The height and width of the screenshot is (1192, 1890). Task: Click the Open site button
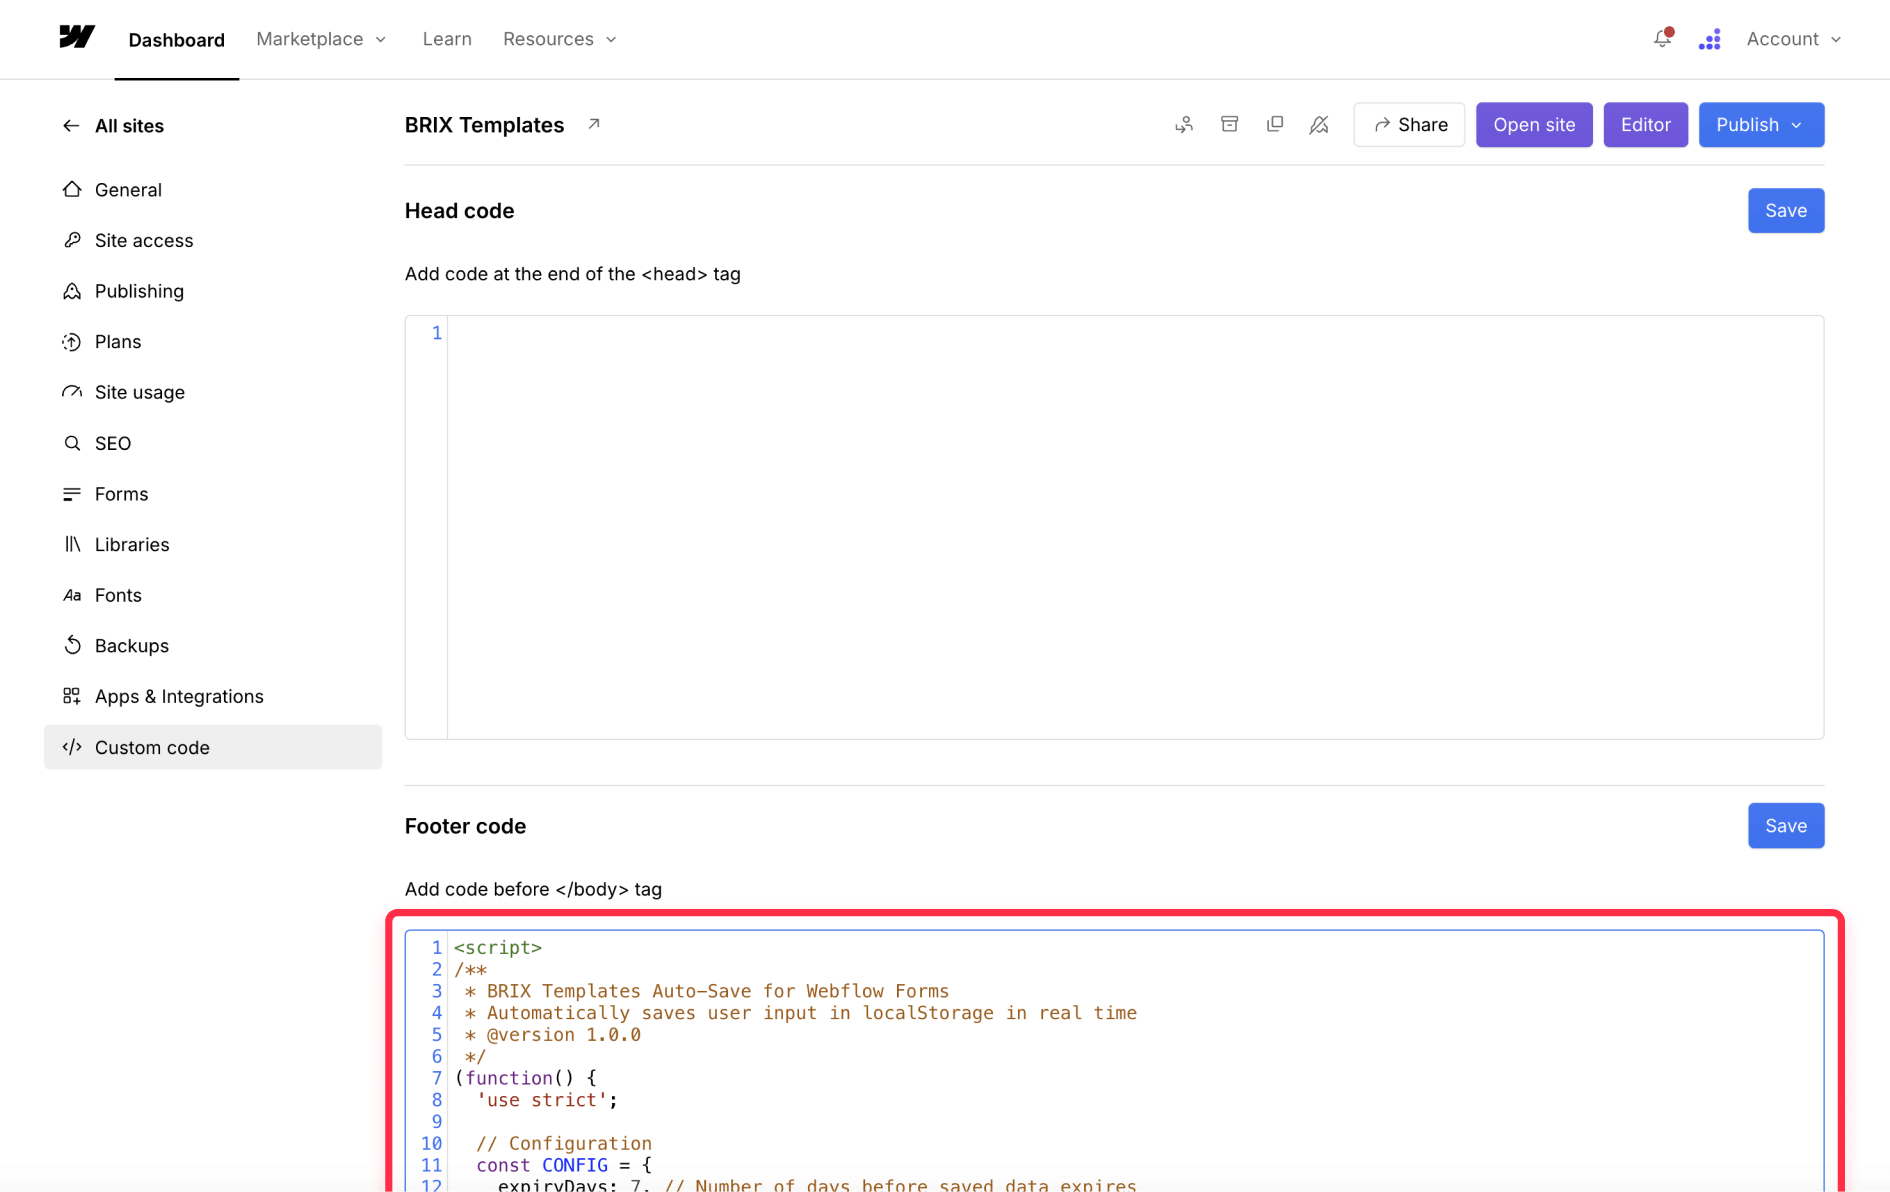(x=1534, y=125)
